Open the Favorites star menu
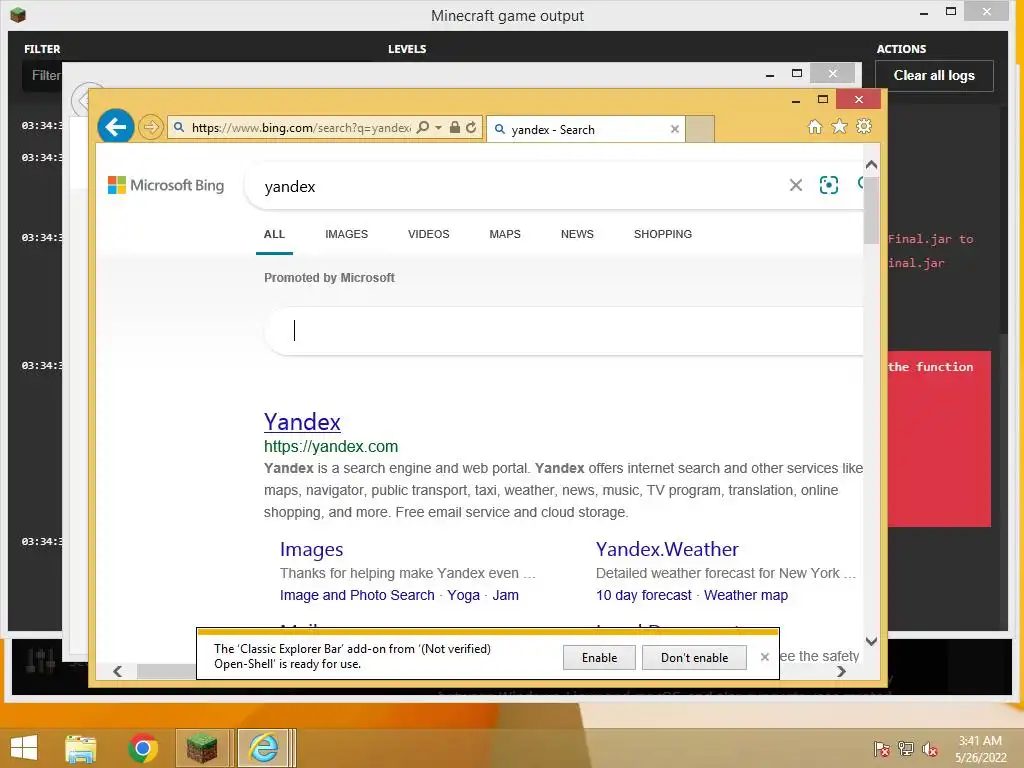The image size is (1024, 768). pyautogui.click(x=839, y=127)
